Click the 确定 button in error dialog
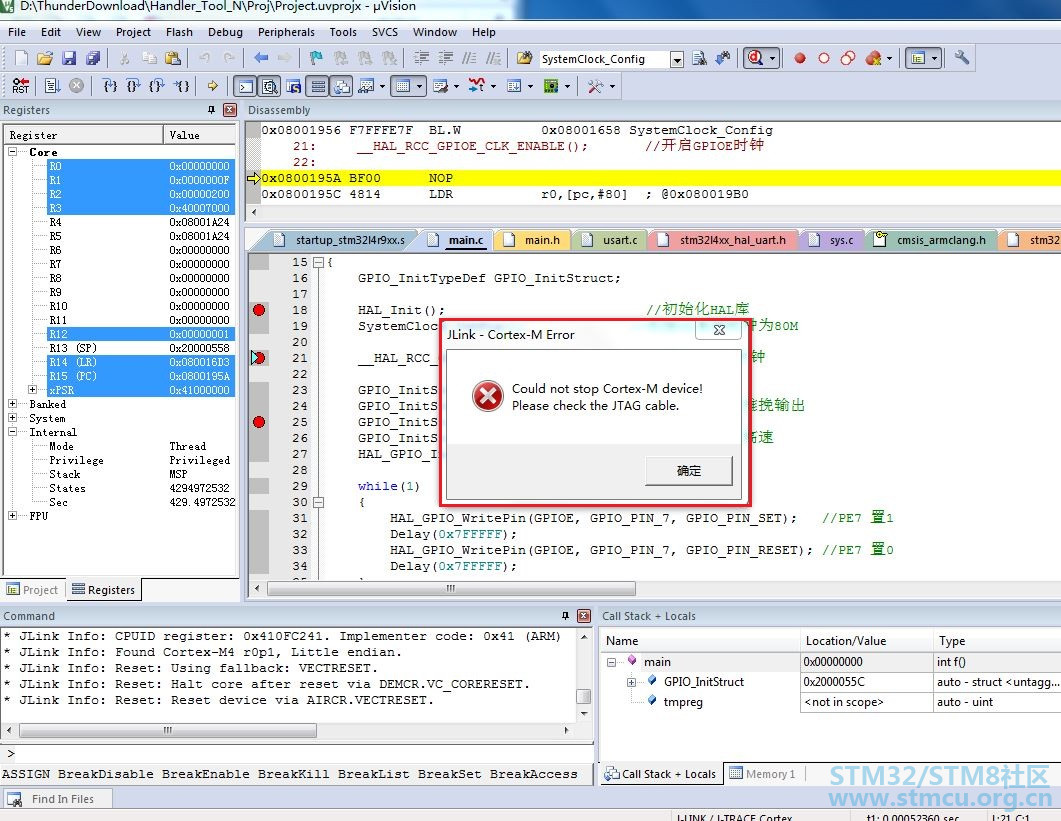The width and height of the screenshot is (1061, 821). 689,470
